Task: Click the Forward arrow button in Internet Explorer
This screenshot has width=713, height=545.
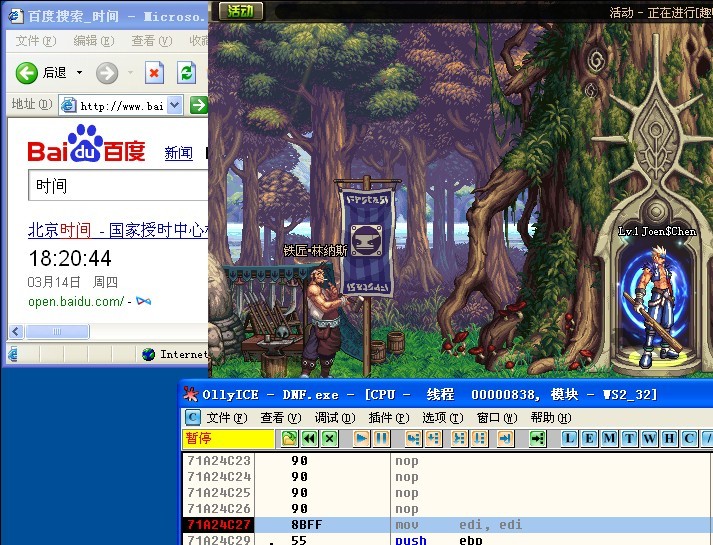Action: tap(107, 73)
